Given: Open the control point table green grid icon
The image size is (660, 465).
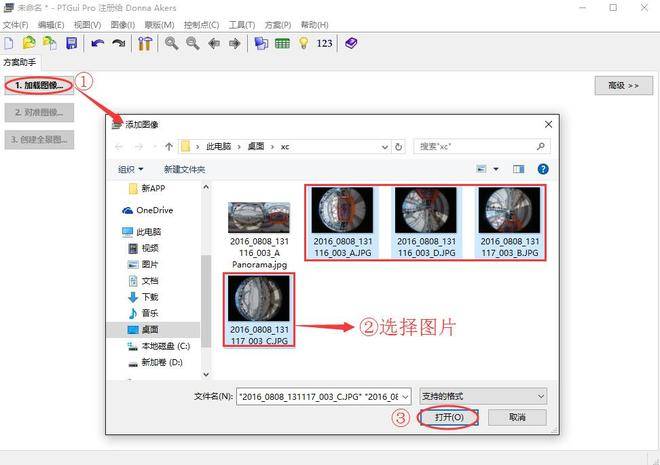Looking at the screenshot, I should (x=282, y=43).
